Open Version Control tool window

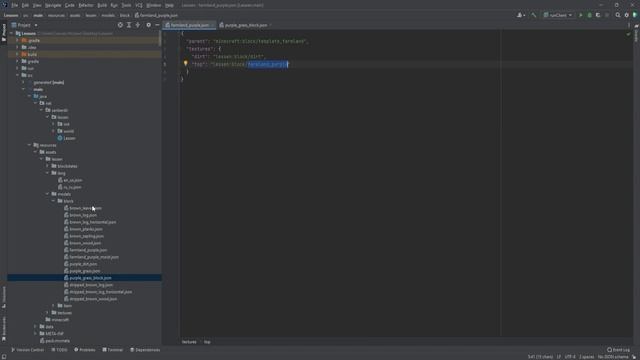pos(27,350)
